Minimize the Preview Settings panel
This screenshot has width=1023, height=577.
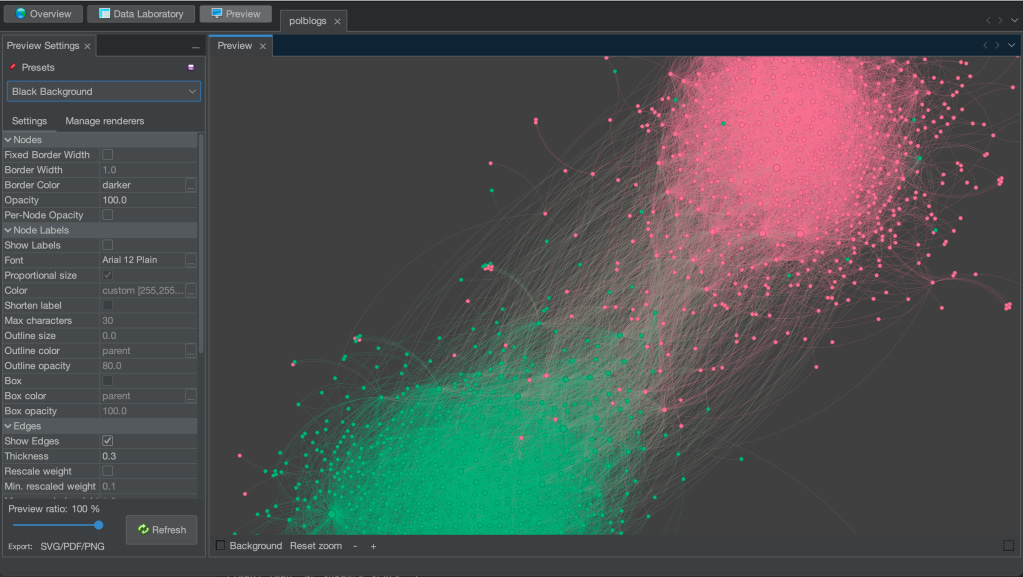point(196,47)
